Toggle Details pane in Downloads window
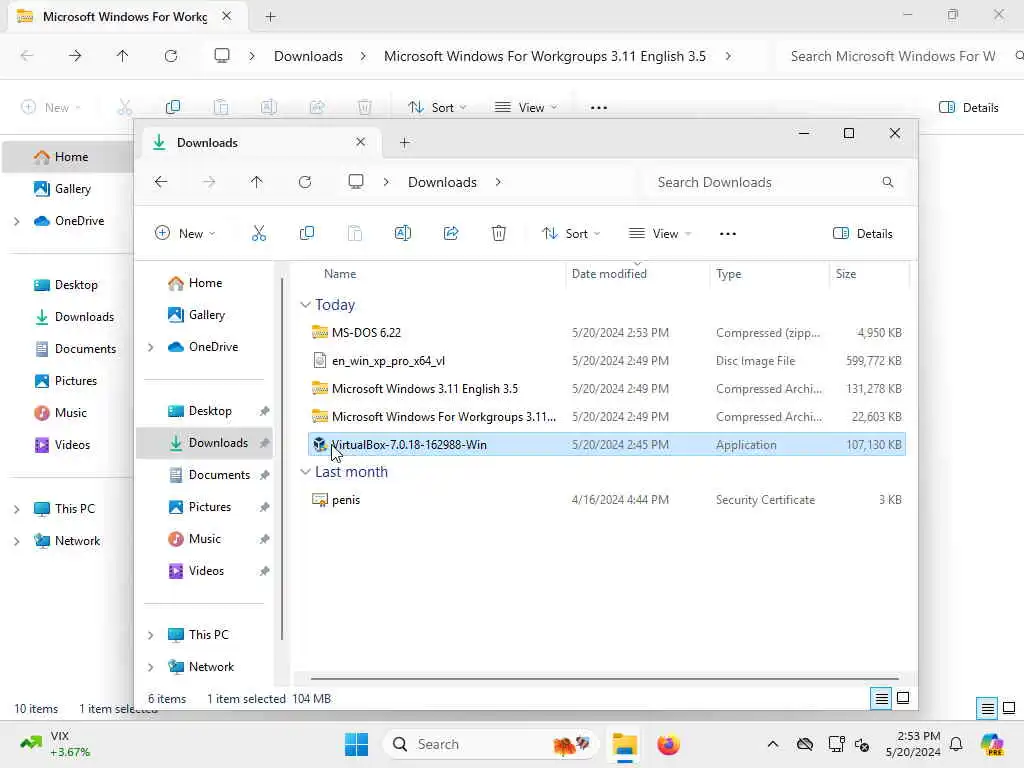The width and height of the screenshot is (1024, 768). (x=862, y=234)
